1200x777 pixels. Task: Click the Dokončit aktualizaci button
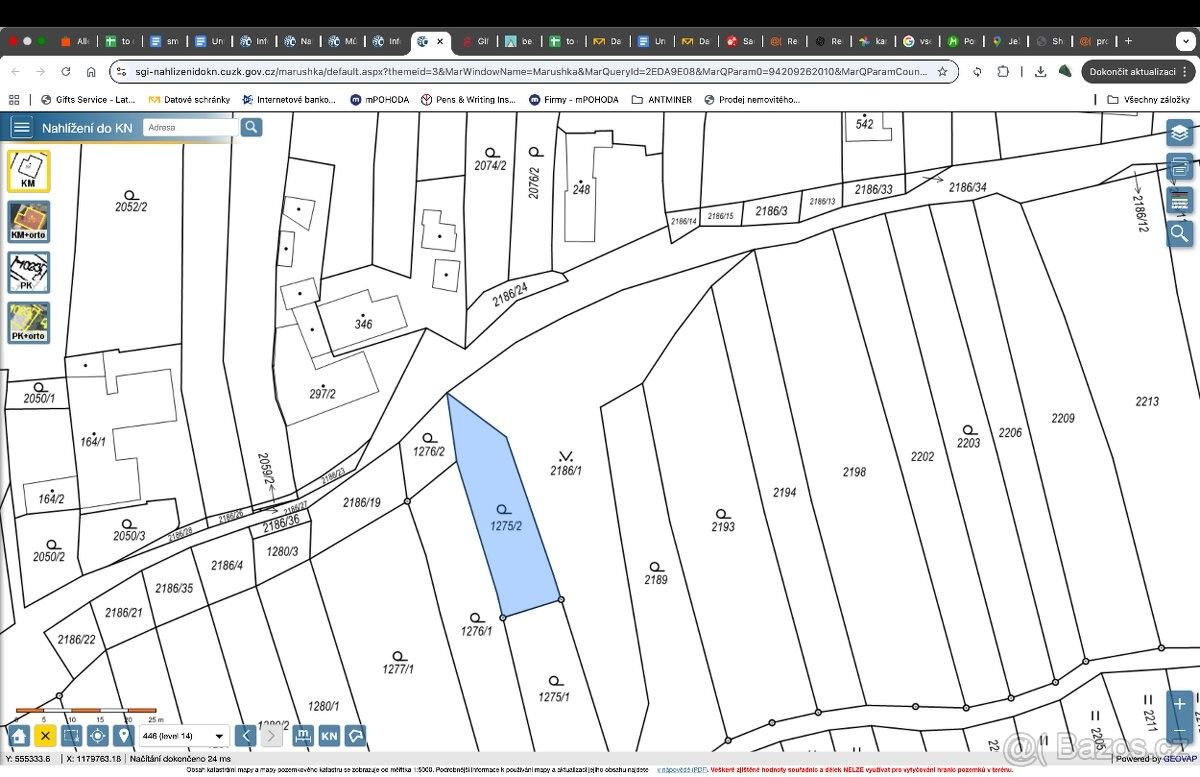pos(1135,72)
